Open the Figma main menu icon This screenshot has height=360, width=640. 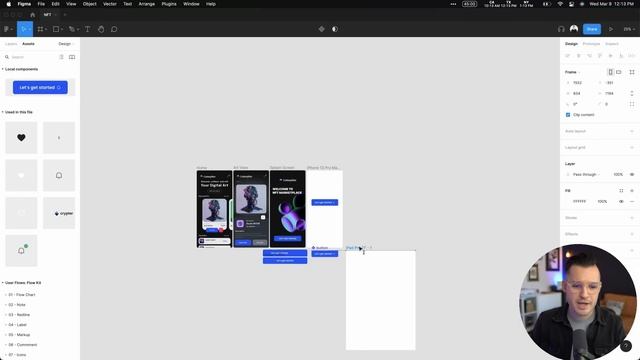7,29
